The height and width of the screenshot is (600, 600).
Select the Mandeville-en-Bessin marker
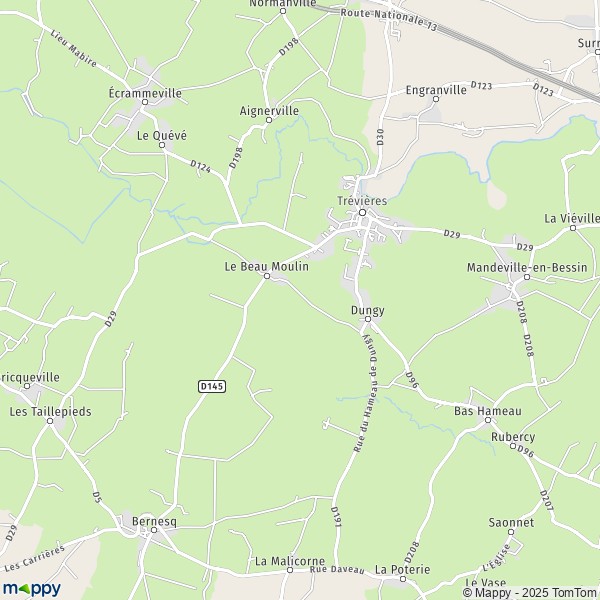tap(527, 277)
